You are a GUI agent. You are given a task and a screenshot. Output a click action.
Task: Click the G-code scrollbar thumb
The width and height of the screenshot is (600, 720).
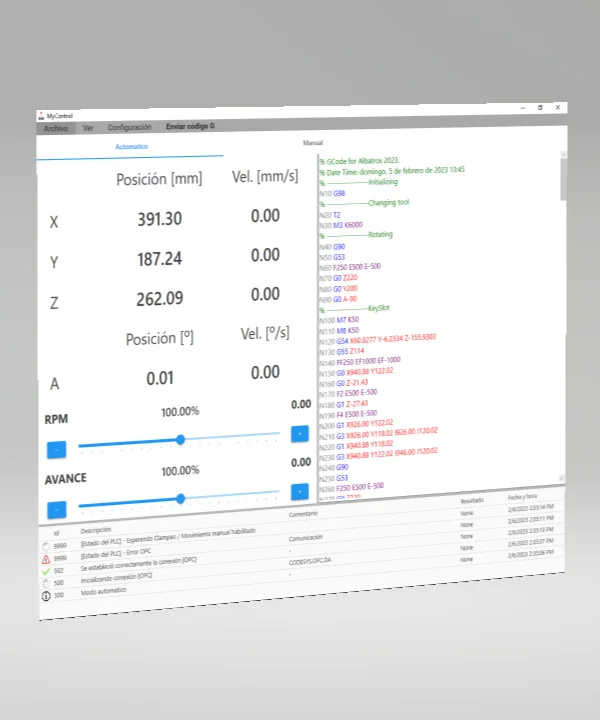pyautogui.click(x=563, y=179)
